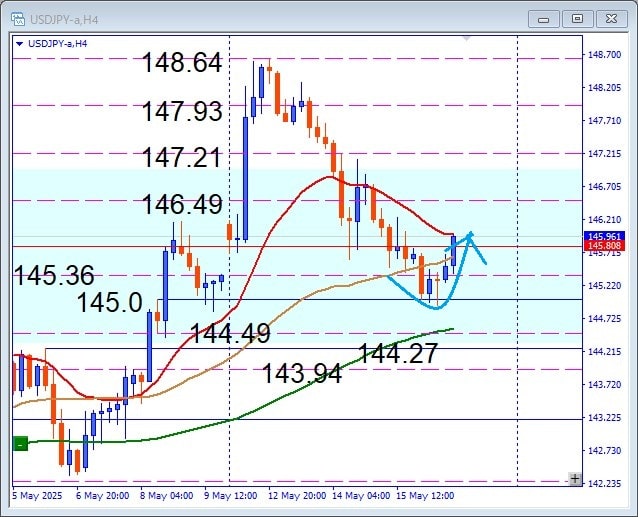Click the chart window icon in the title bar
The image size is (638, 517).
pyautogui.click(x=18, y=19)
